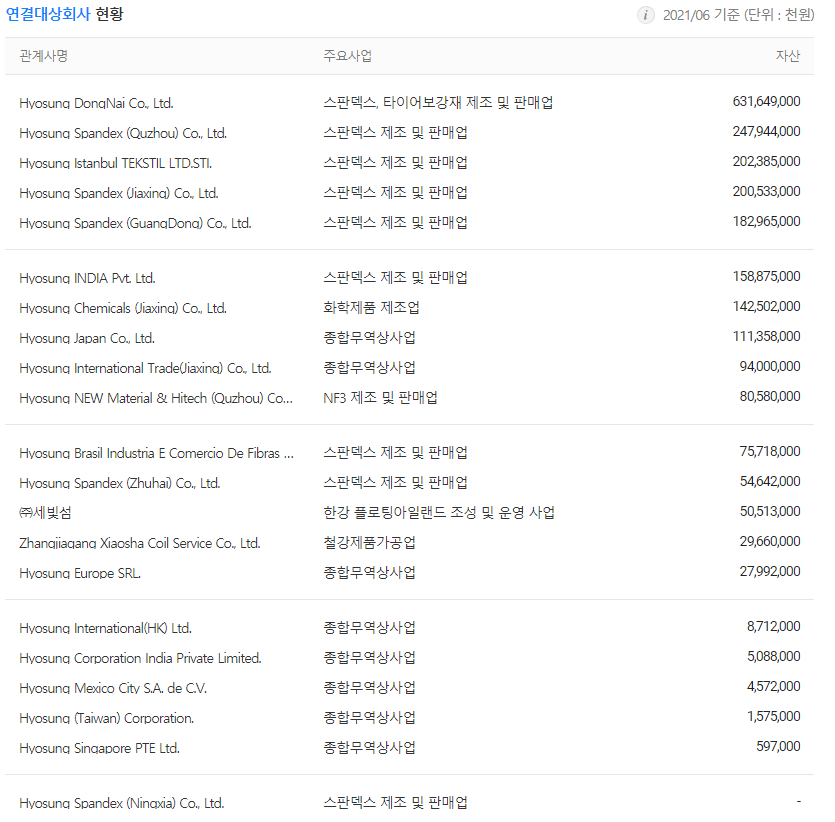
Task: Click asset value 142,502,000
Action: [766, 307]
